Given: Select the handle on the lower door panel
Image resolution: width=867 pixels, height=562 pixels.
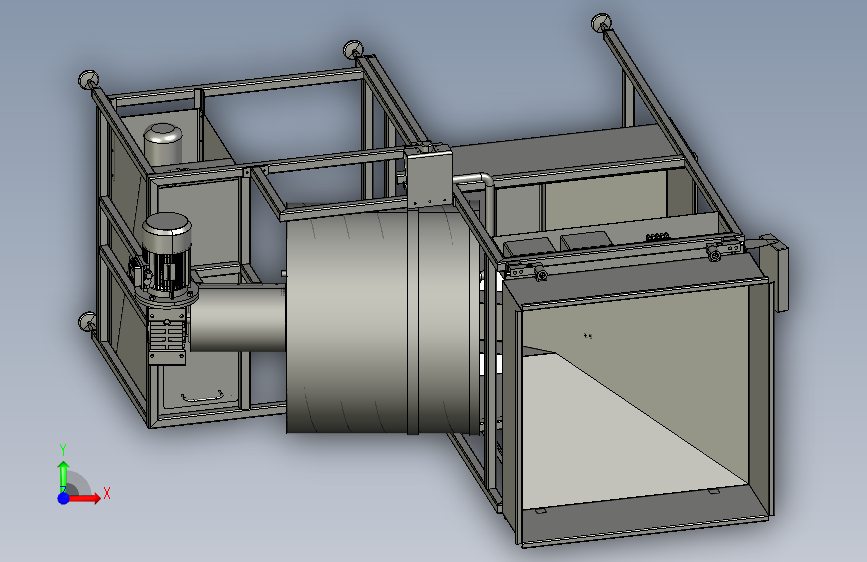Looking at the screenshot, I should point(202,396).
